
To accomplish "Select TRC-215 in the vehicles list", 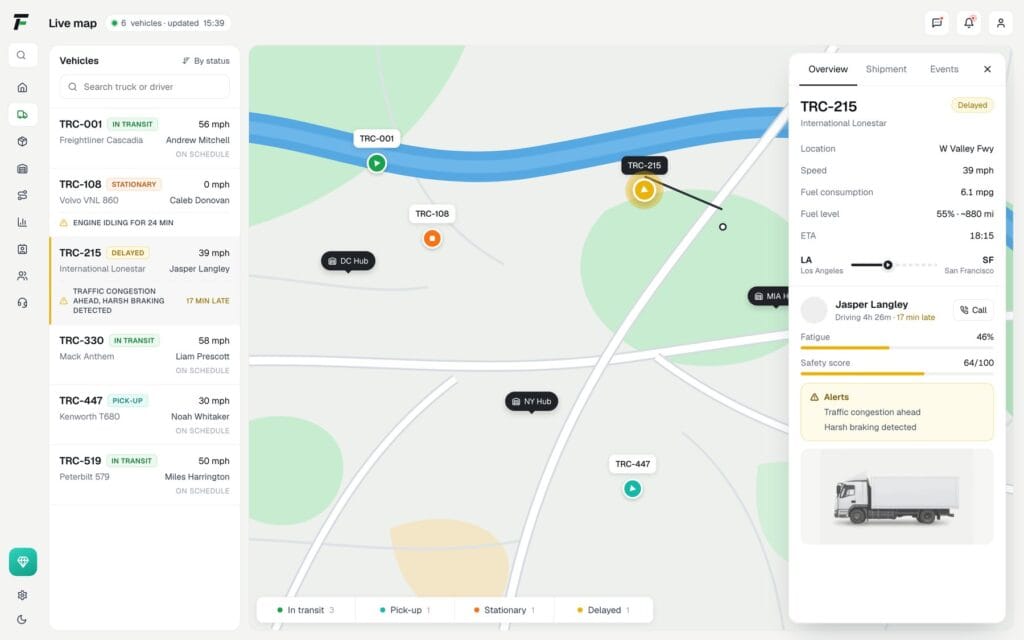I will pos(144,281).
